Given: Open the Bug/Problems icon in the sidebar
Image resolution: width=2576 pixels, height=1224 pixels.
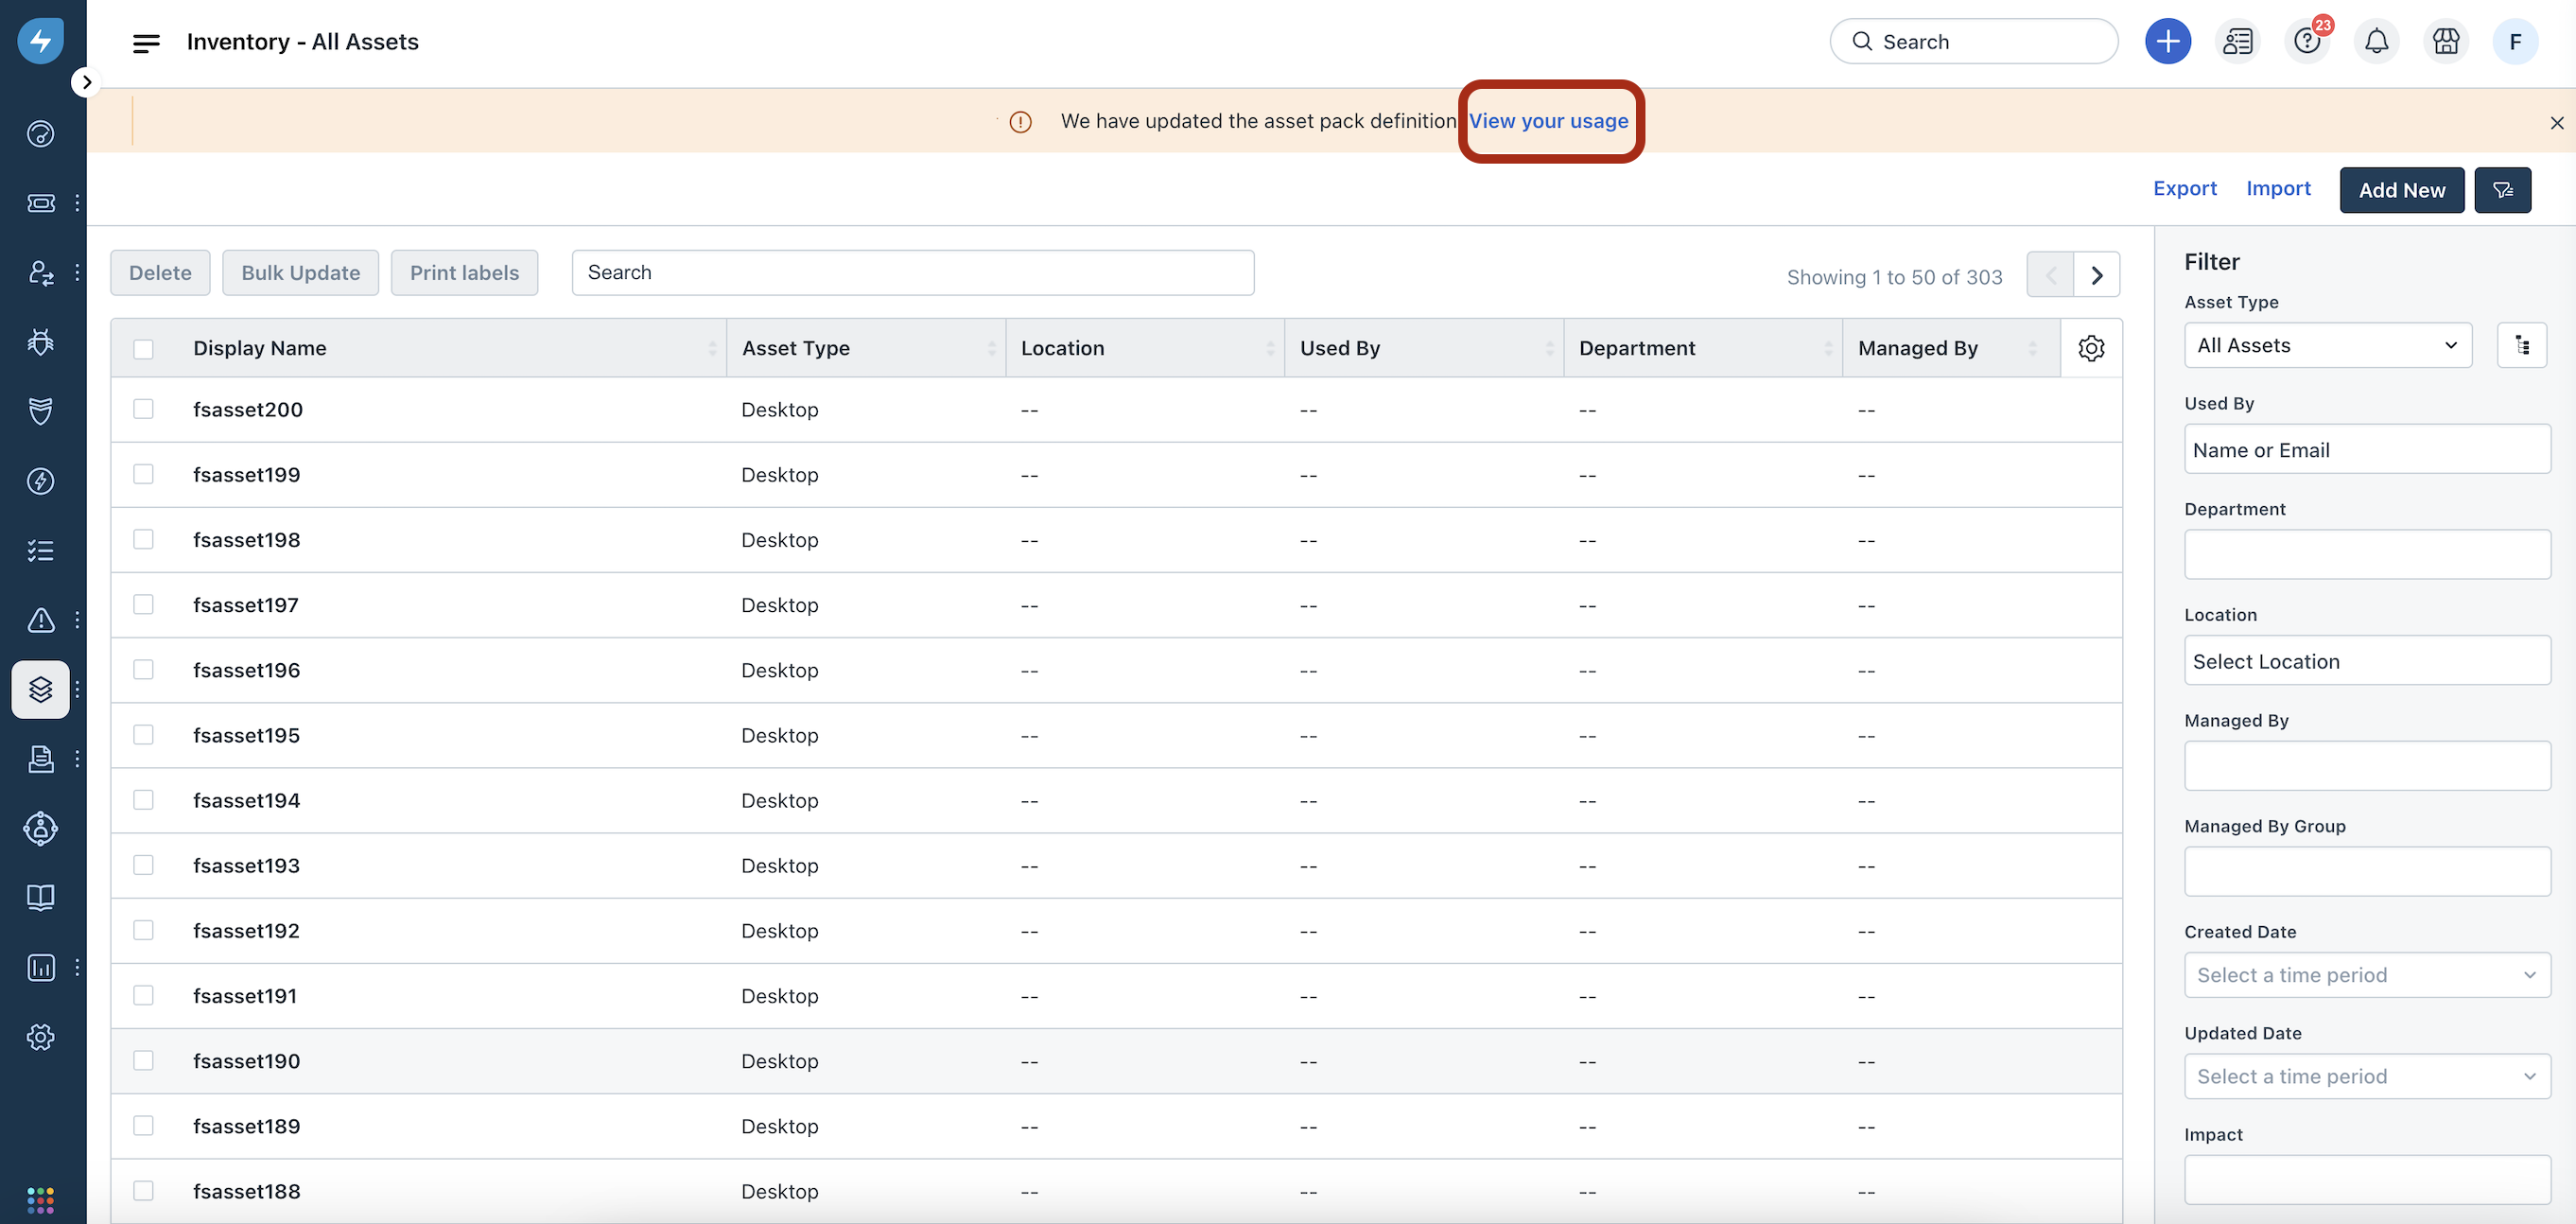Looking at the screenshot, I should (40, 342).
